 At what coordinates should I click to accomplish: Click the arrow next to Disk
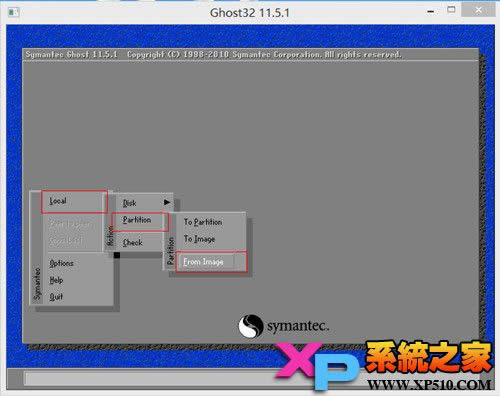point(167,202)
